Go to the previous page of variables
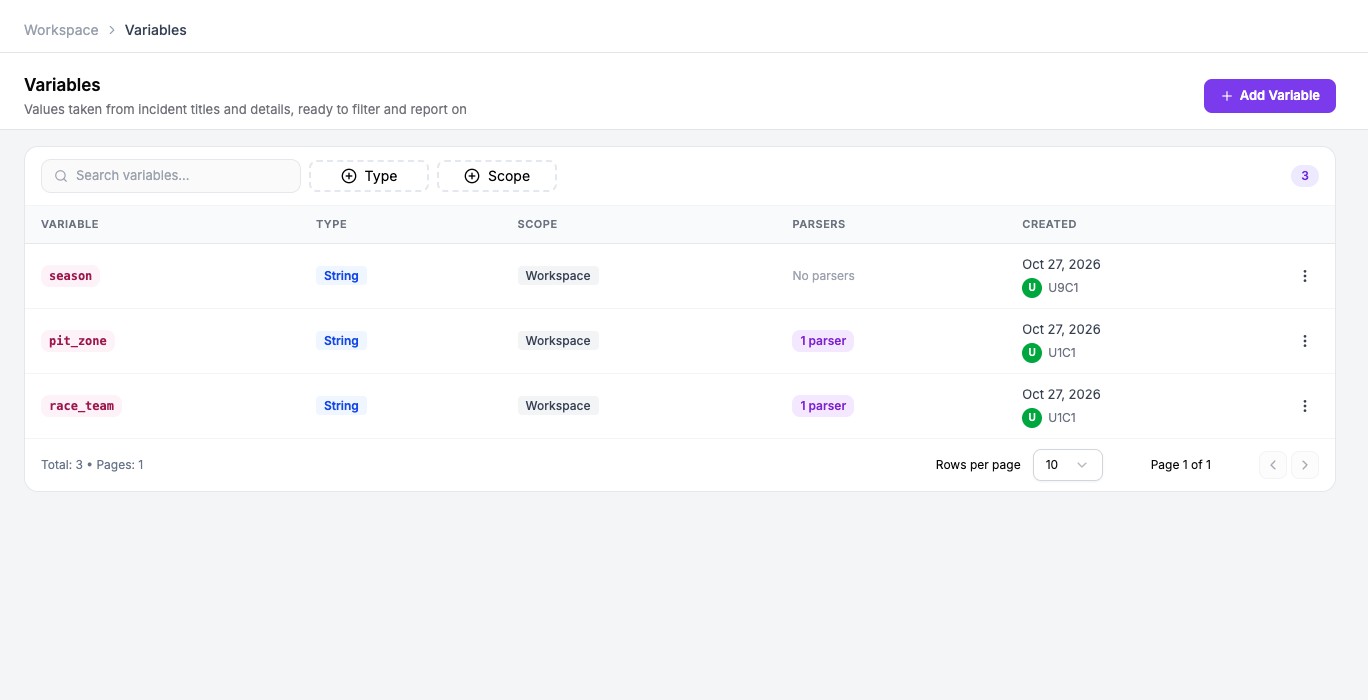 (1273, 465)
